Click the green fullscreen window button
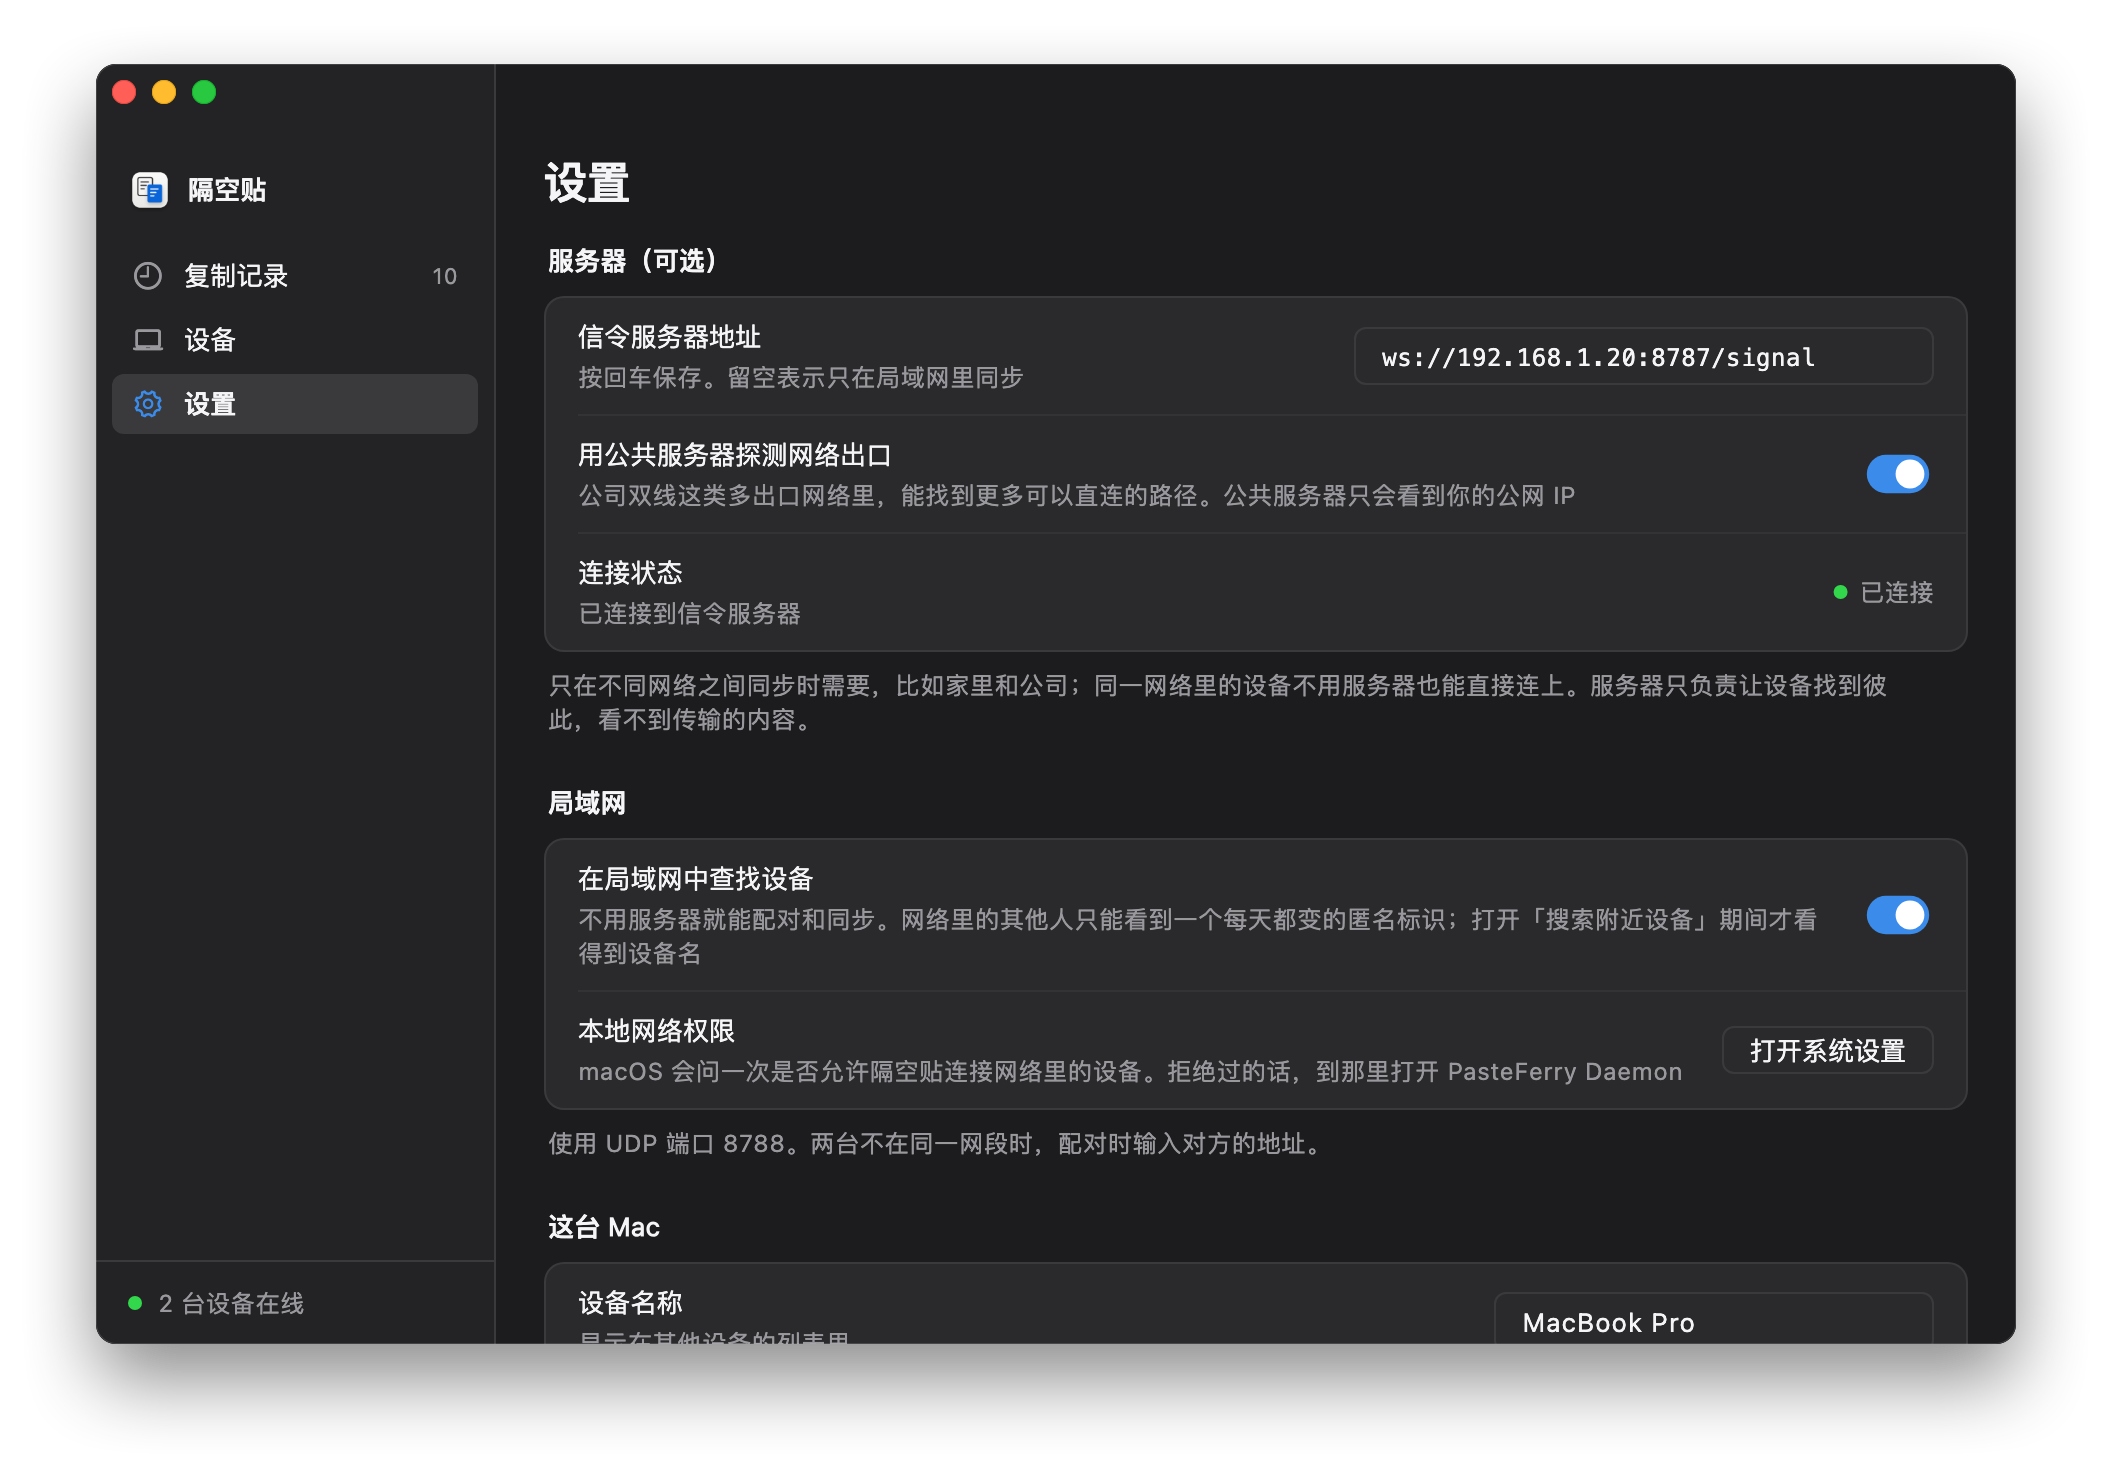2112x1472 pixels. (204, 92)
